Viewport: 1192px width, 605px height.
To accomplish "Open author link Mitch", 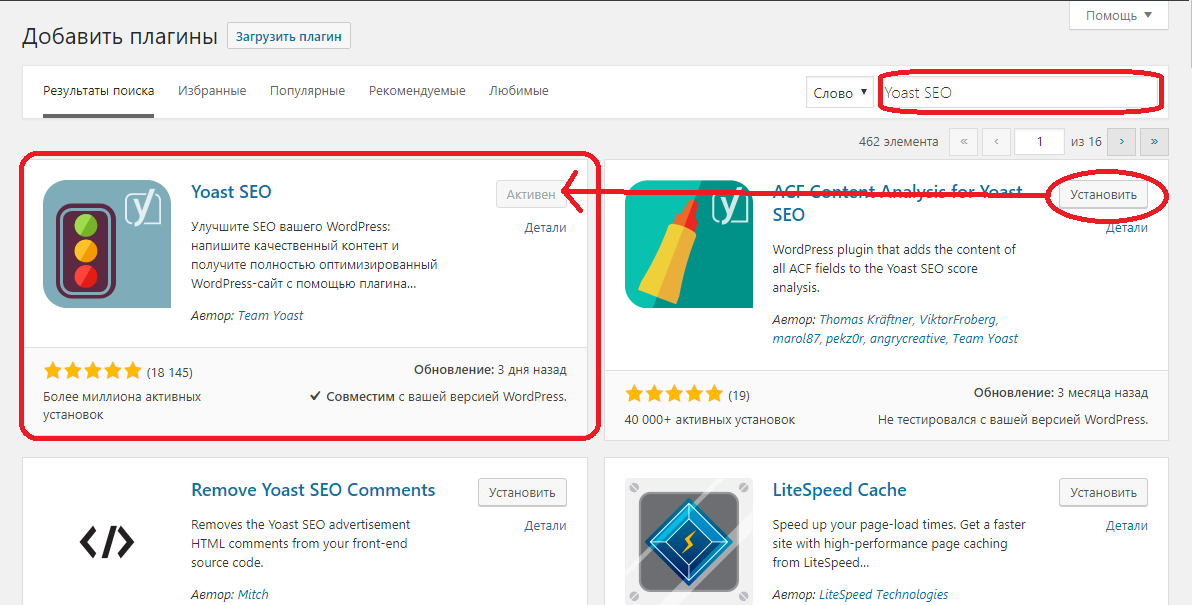I will (x=253, y=594).
